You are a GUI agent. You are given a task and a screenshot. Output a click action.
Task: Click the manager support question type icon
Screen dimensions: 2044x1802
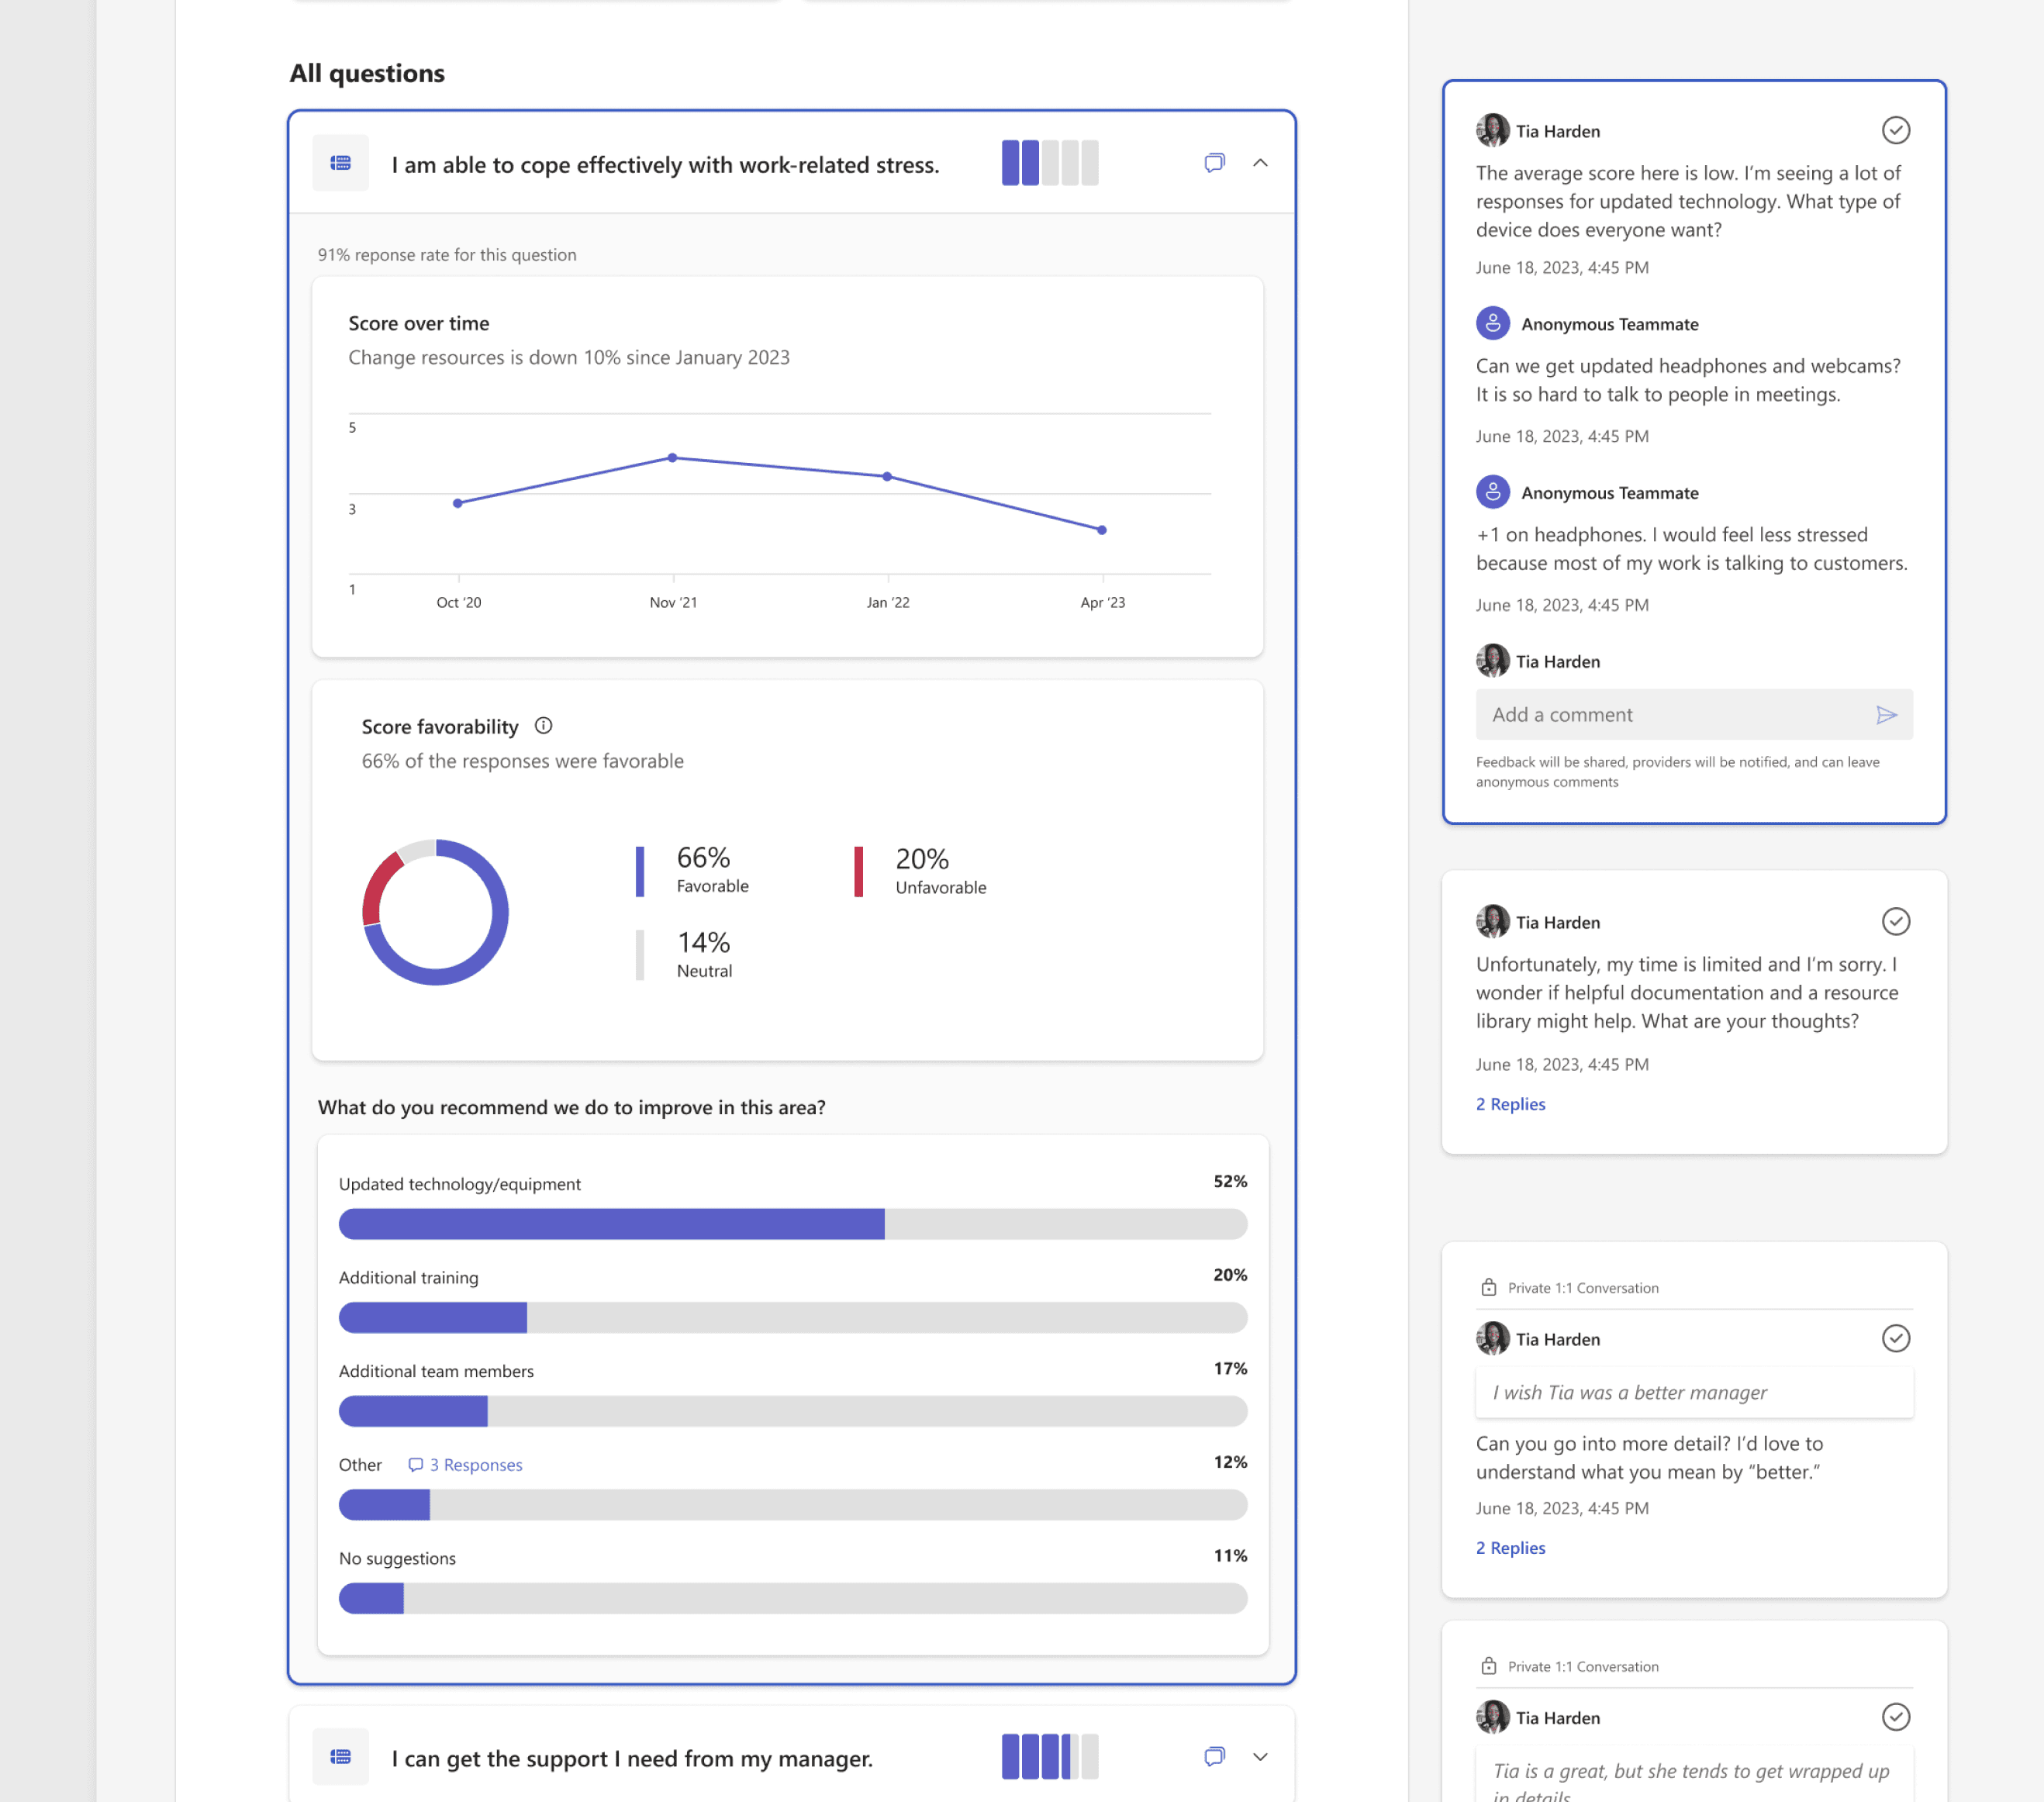tap(341, 1757)
